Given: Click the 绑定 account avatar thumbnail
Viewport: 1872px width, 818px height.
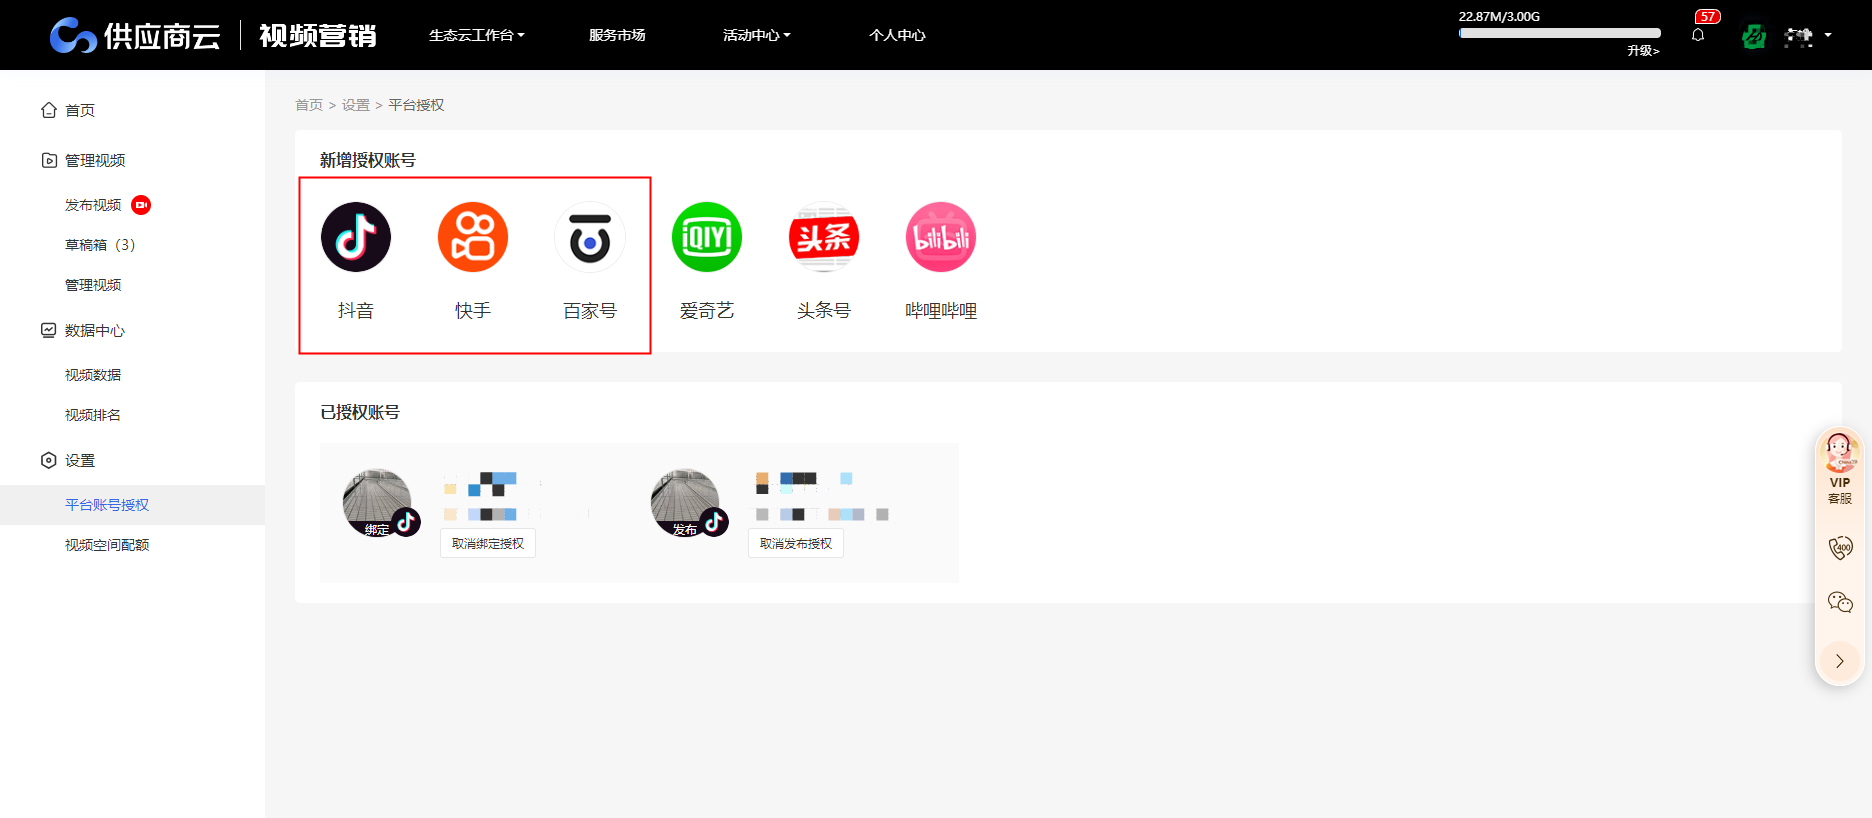Looking at the screenshot, I should (378, 503).
